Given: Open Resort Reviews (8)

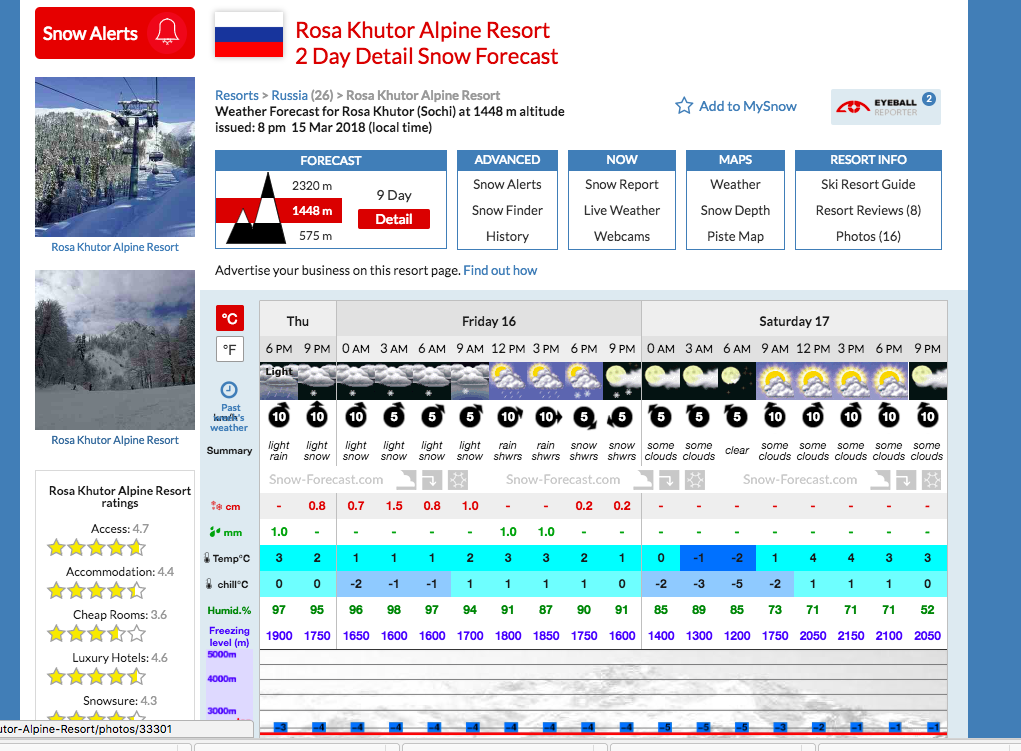Looking at the screenshot, I should [x=868, y=210].
